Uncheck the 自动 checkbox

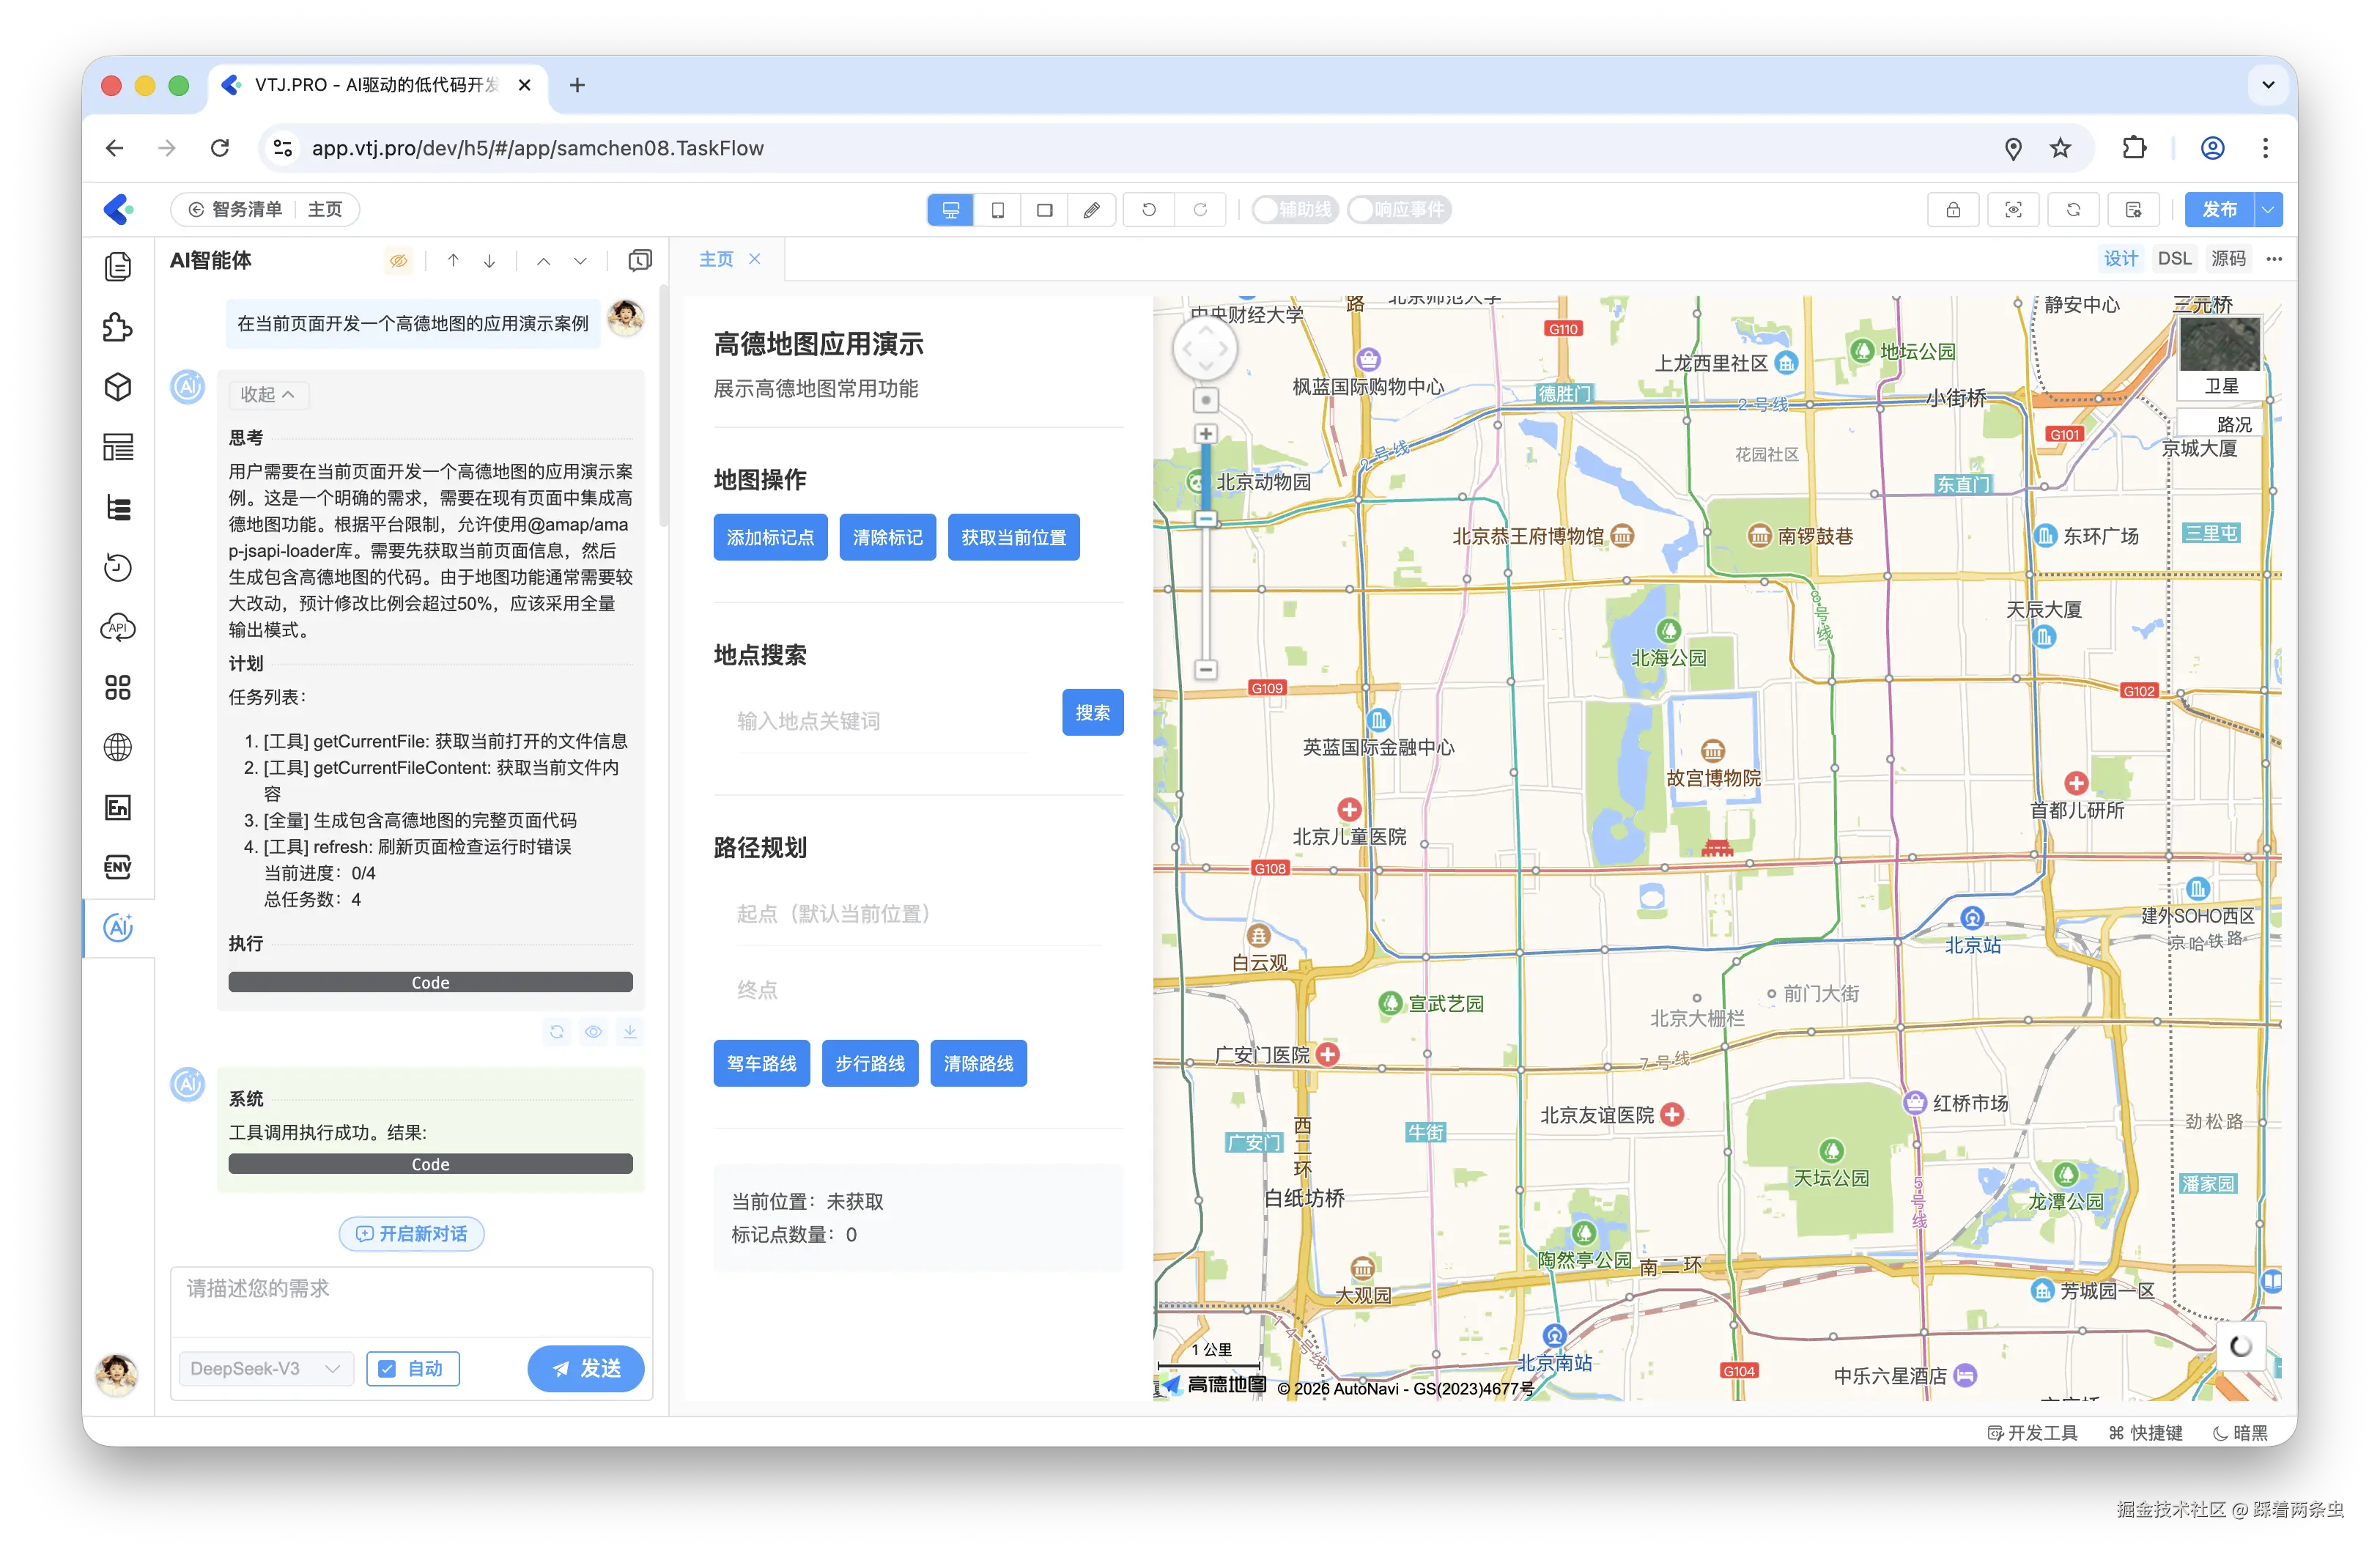coord(388,1368)
